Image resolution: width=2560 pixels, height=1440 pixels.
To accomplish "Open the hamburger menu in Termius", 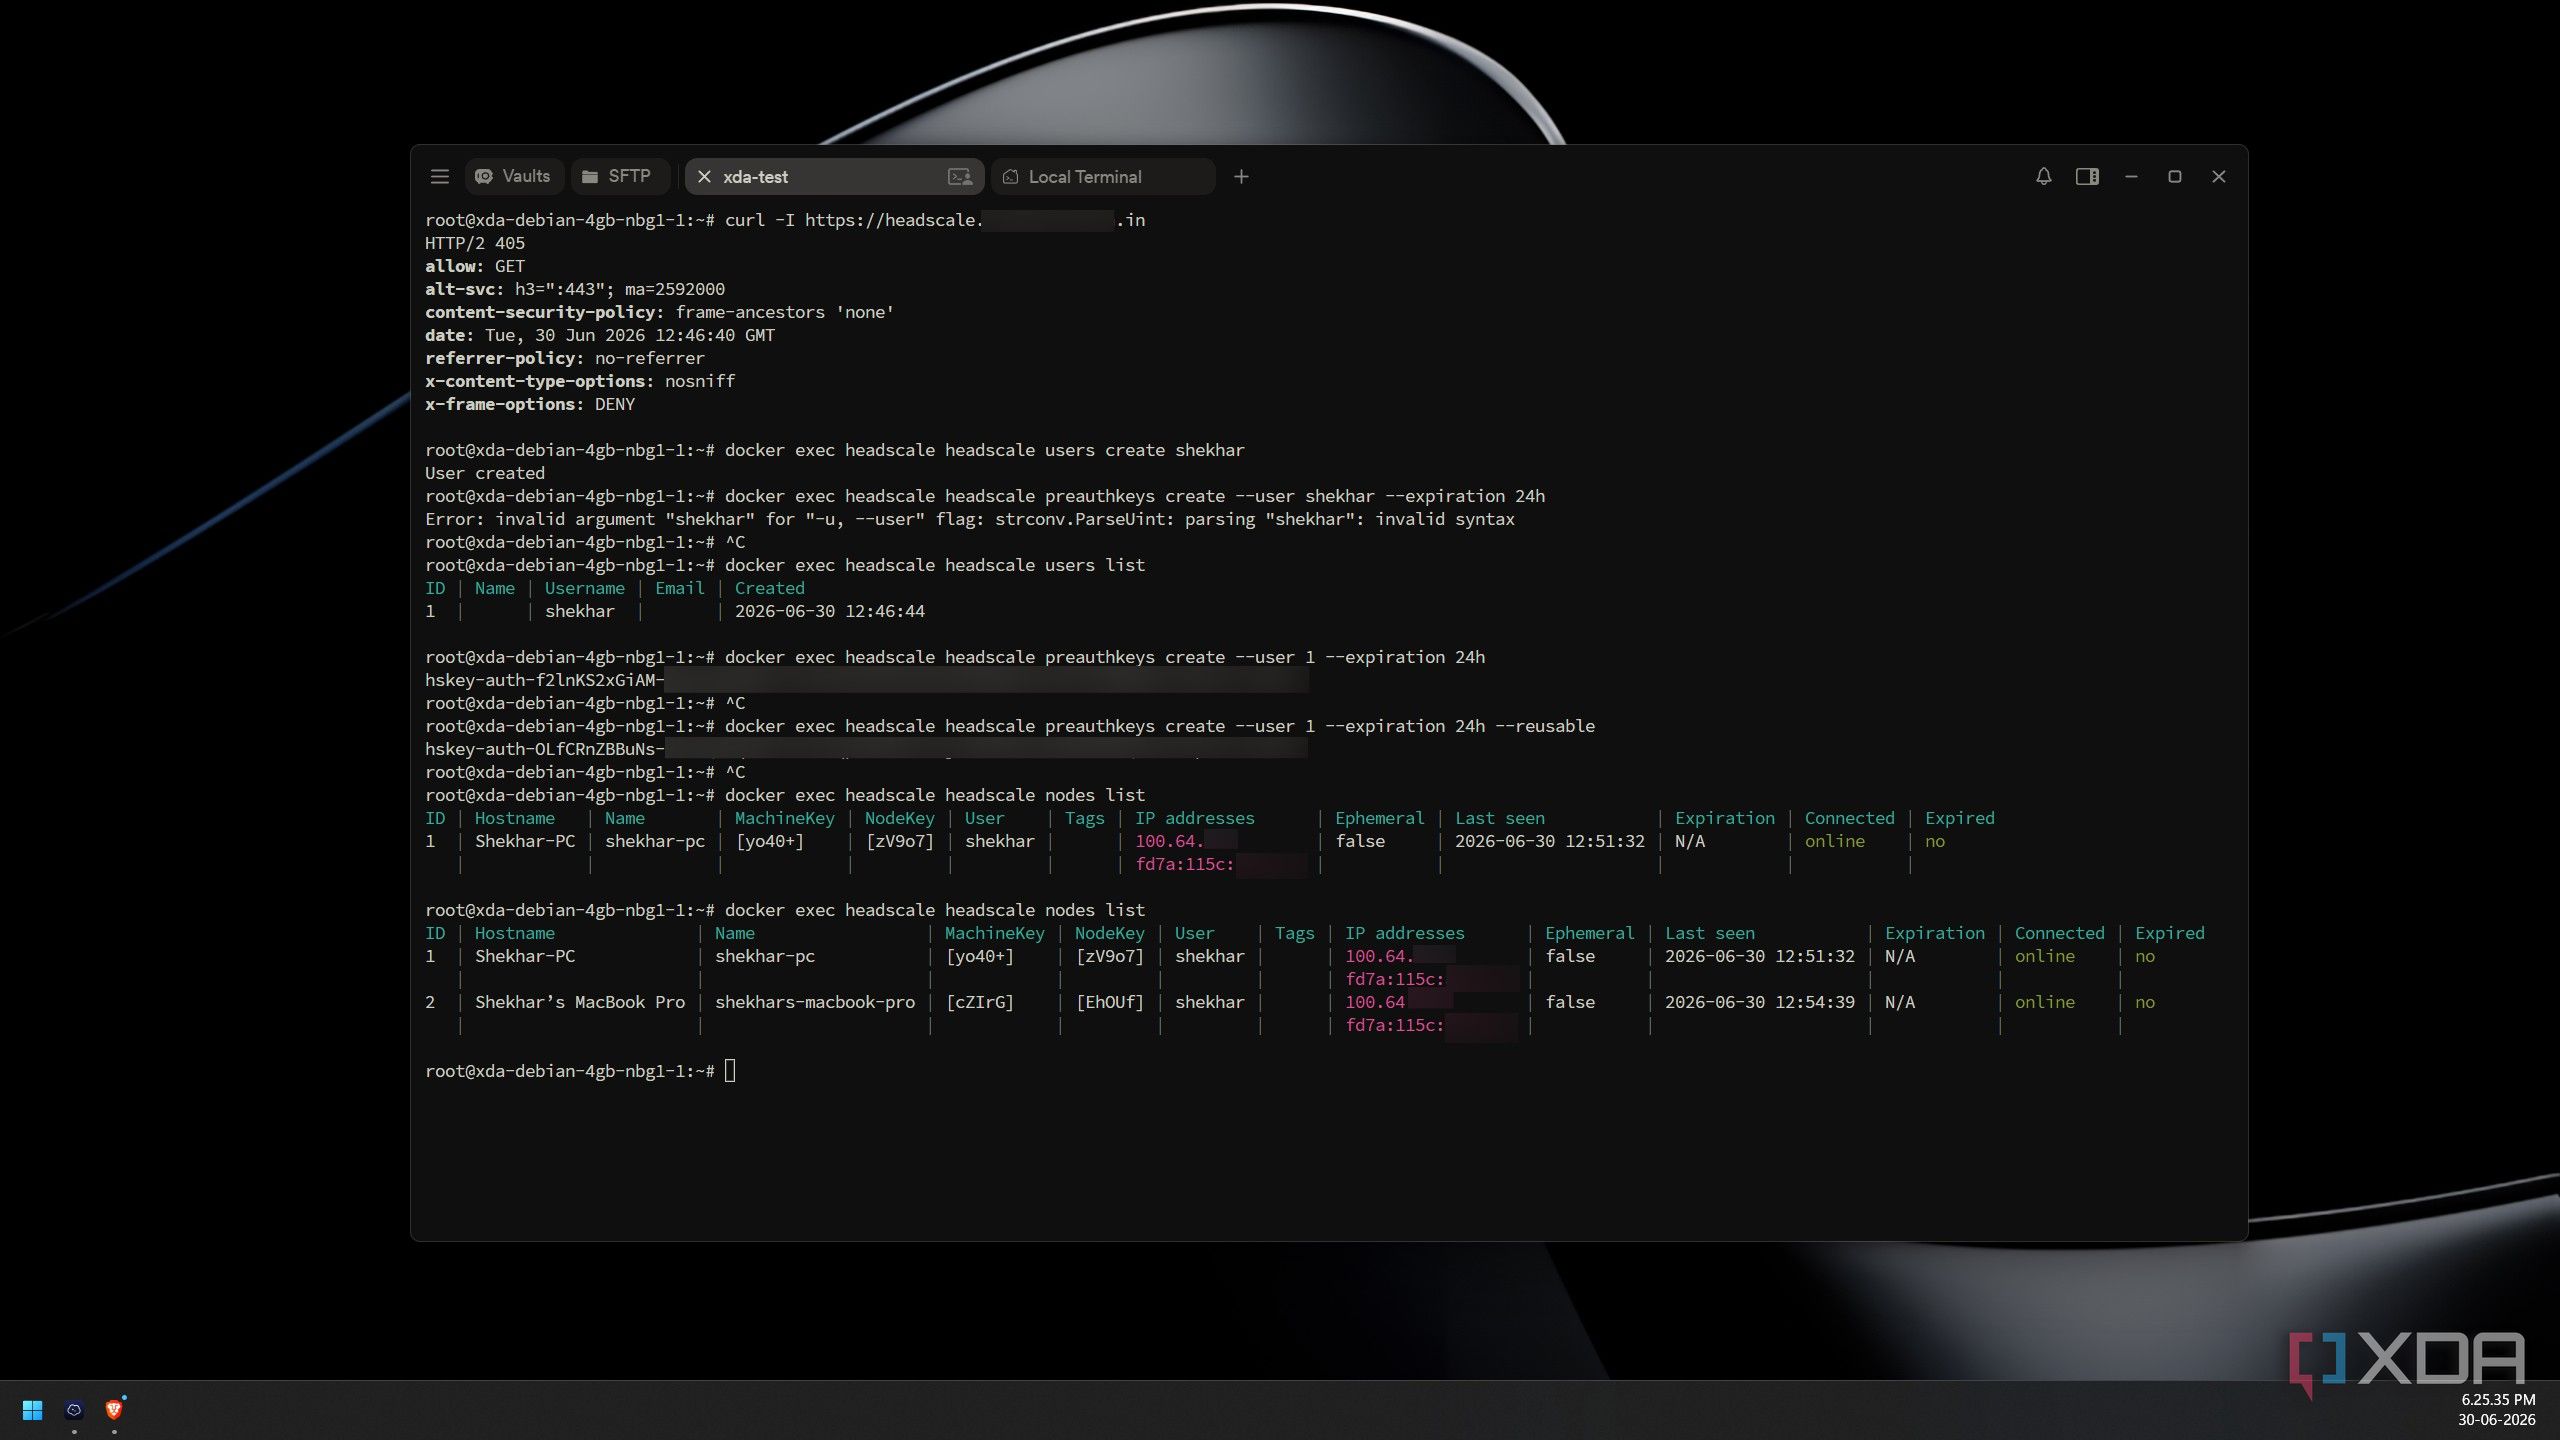I will pyautogui.click(x=439, y=177).
